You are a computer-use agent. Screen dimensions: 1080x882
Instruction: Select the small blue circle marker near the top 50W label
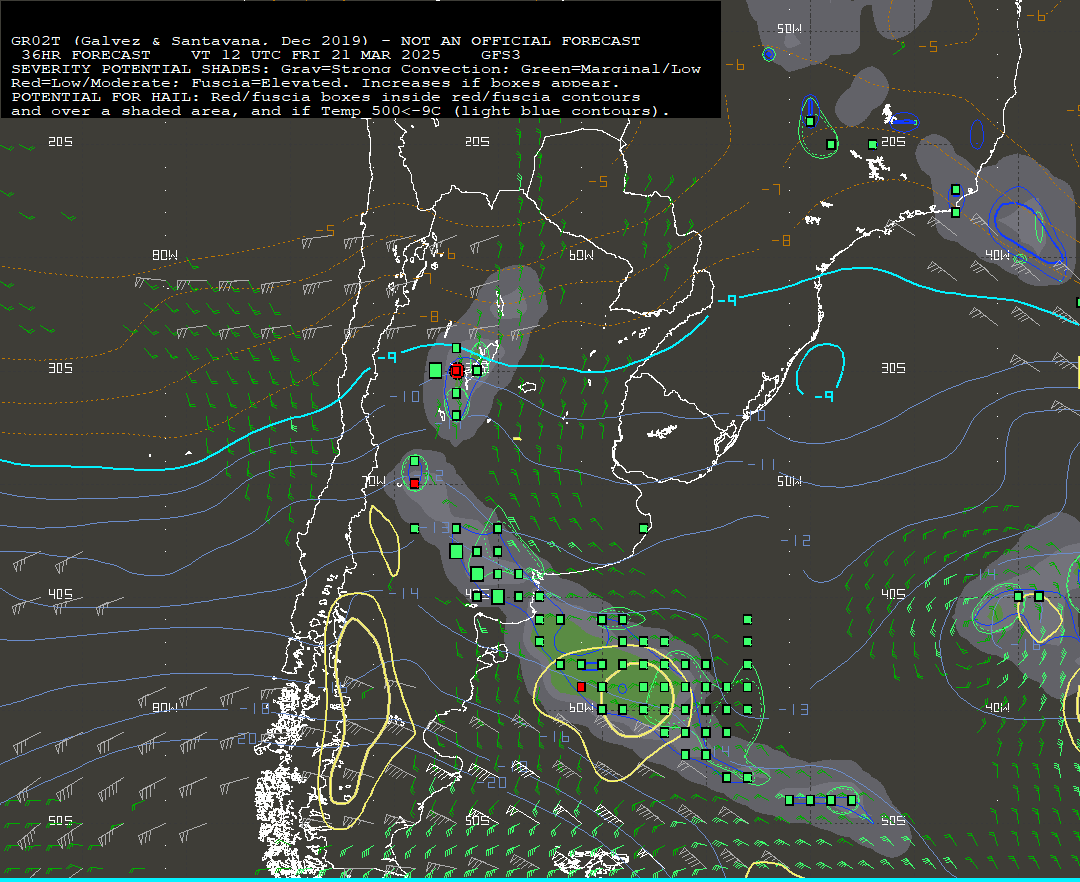769,54
